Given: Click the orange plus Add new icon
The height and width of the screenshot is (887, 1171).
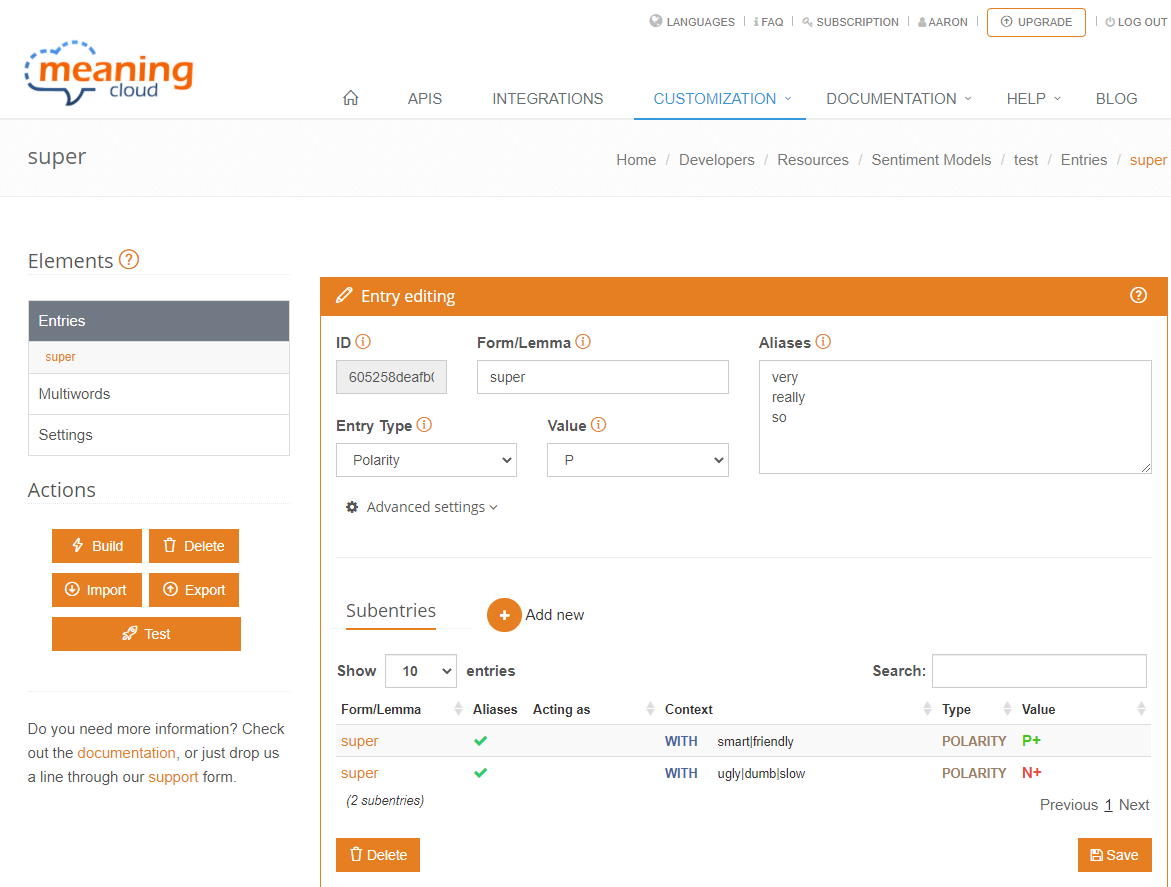Looking at the screenshot, I should coord(504,614).
